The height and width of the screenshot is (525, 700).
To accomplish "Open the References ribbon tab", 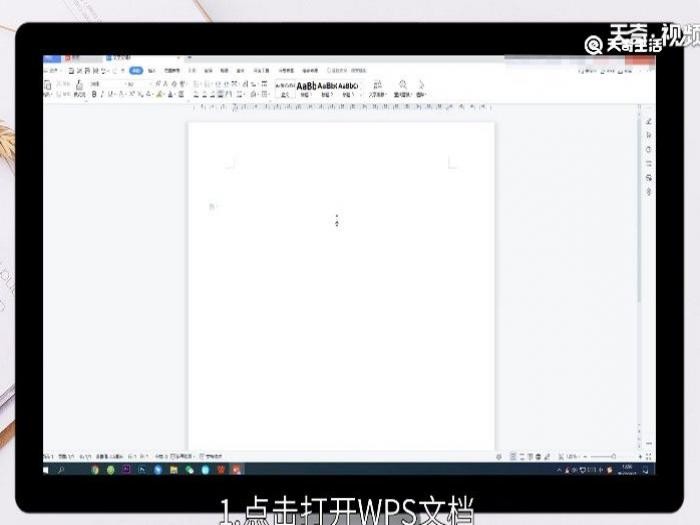I will (x=192, y=71).
